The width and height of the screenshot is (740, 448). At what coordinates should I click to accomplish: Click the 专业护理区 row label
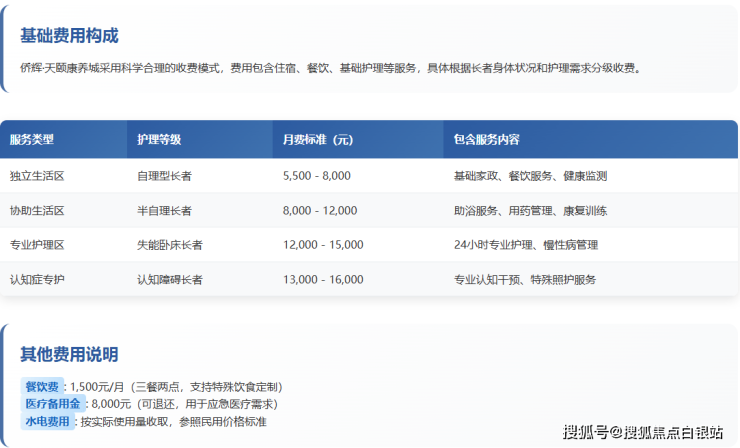tap(37, 245)
